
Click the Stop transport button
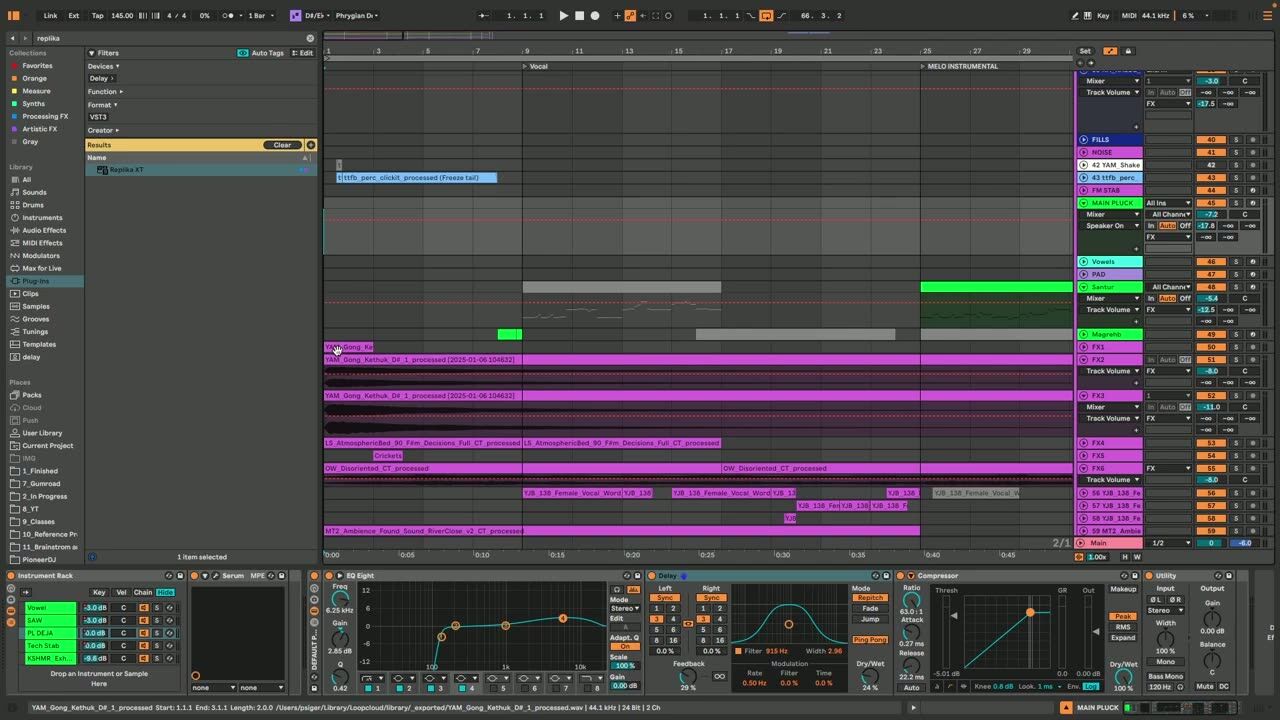pyautogui.click(x=579, y=16)
